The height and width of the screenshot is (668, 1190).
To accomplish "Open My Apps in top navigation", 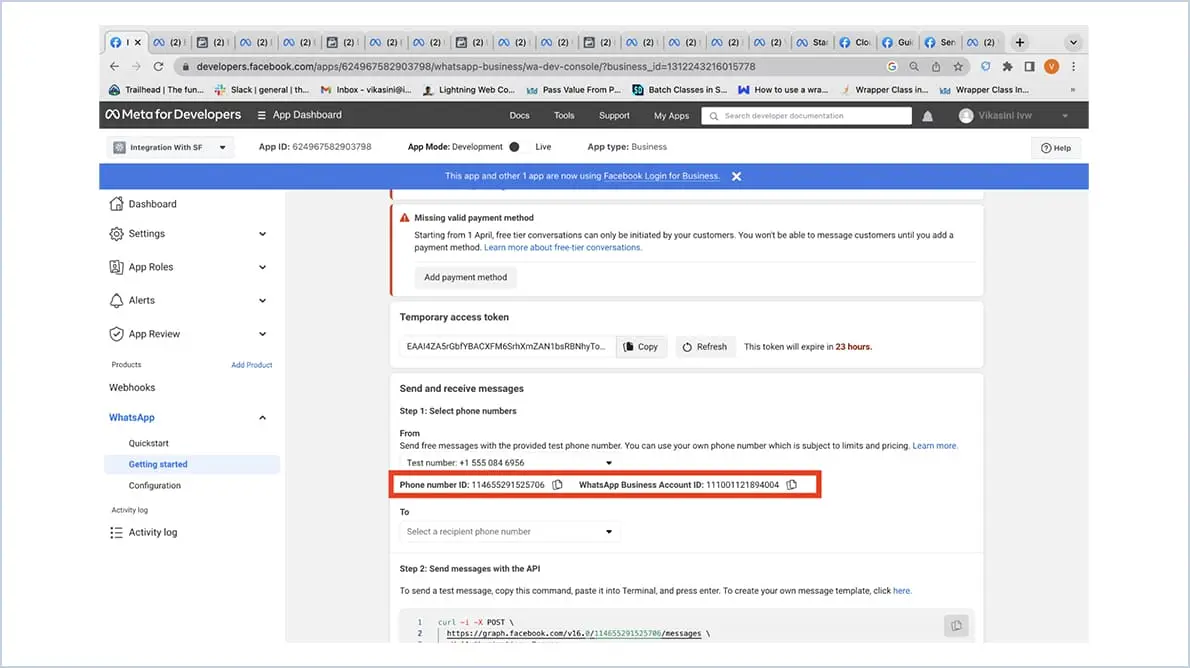I will 671,116.
